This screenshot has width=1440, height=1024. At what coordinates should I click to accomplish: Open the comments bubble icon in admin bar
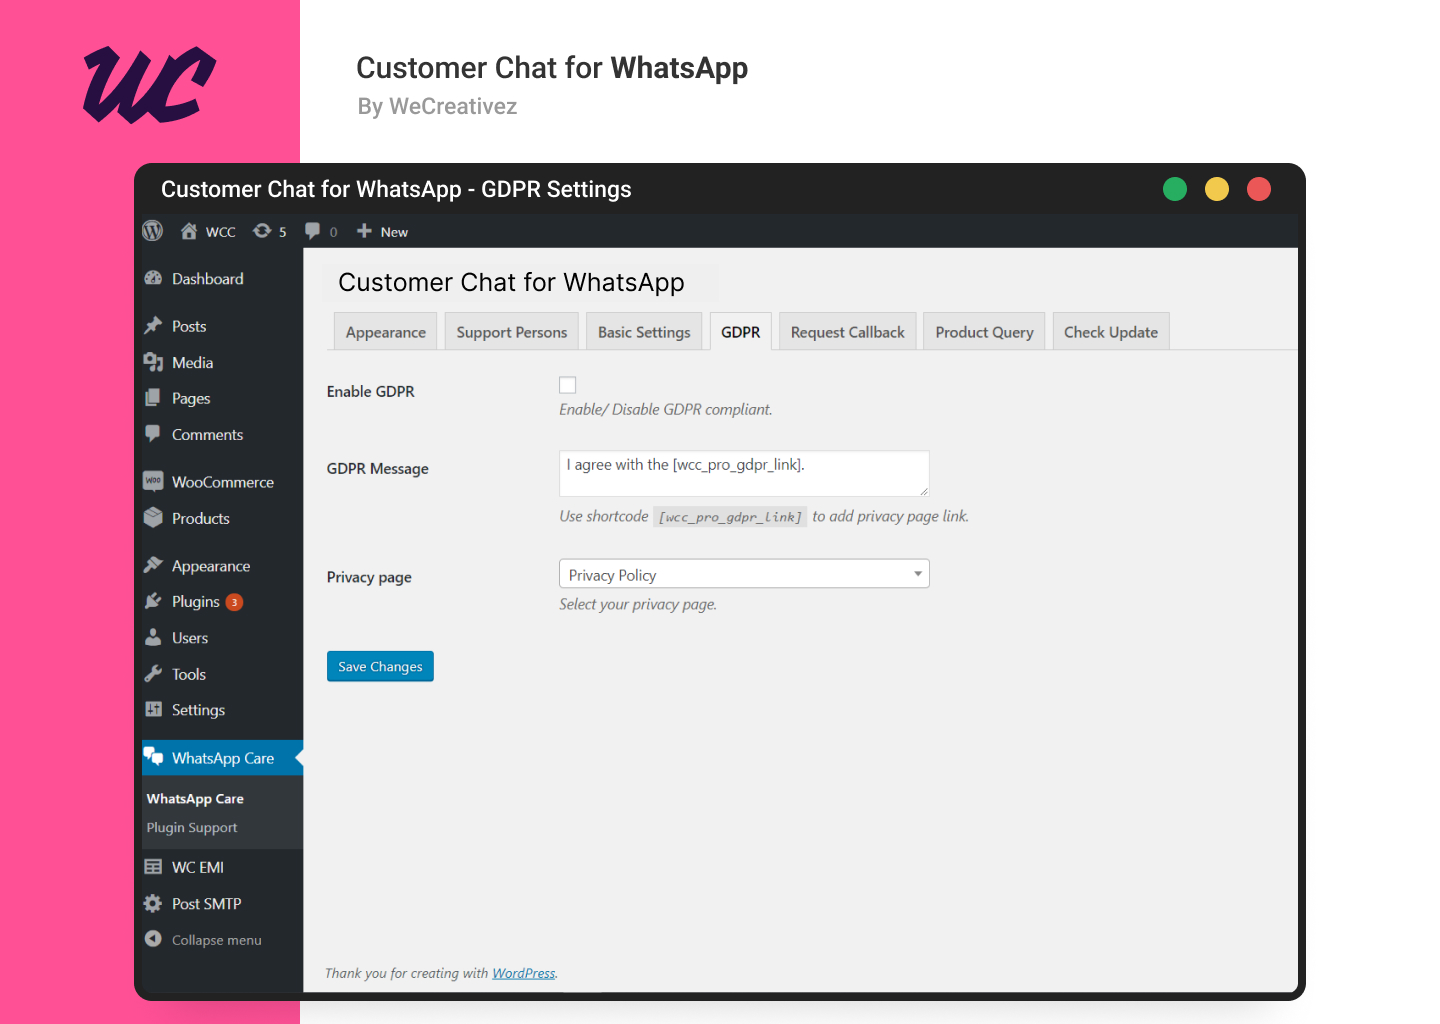[x=313, y=231]
